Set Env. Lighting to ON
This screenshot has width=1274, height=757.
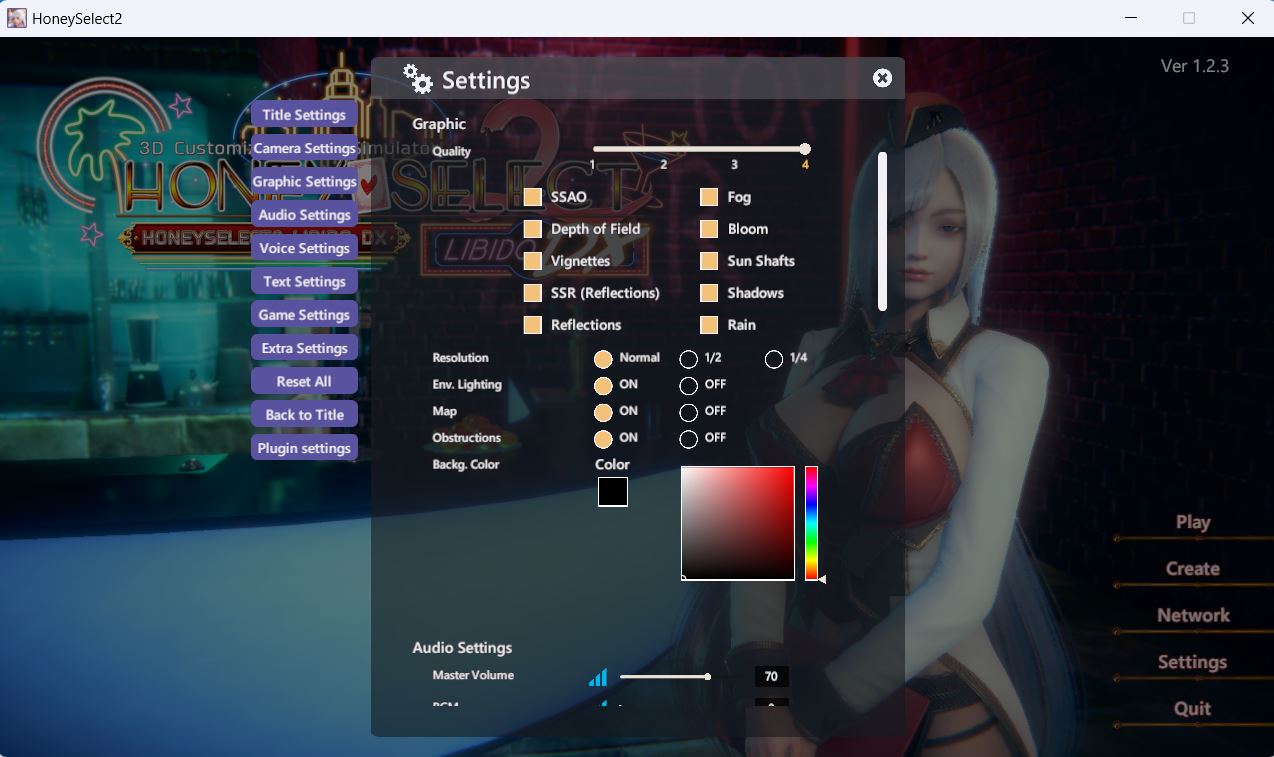(603, 386)
